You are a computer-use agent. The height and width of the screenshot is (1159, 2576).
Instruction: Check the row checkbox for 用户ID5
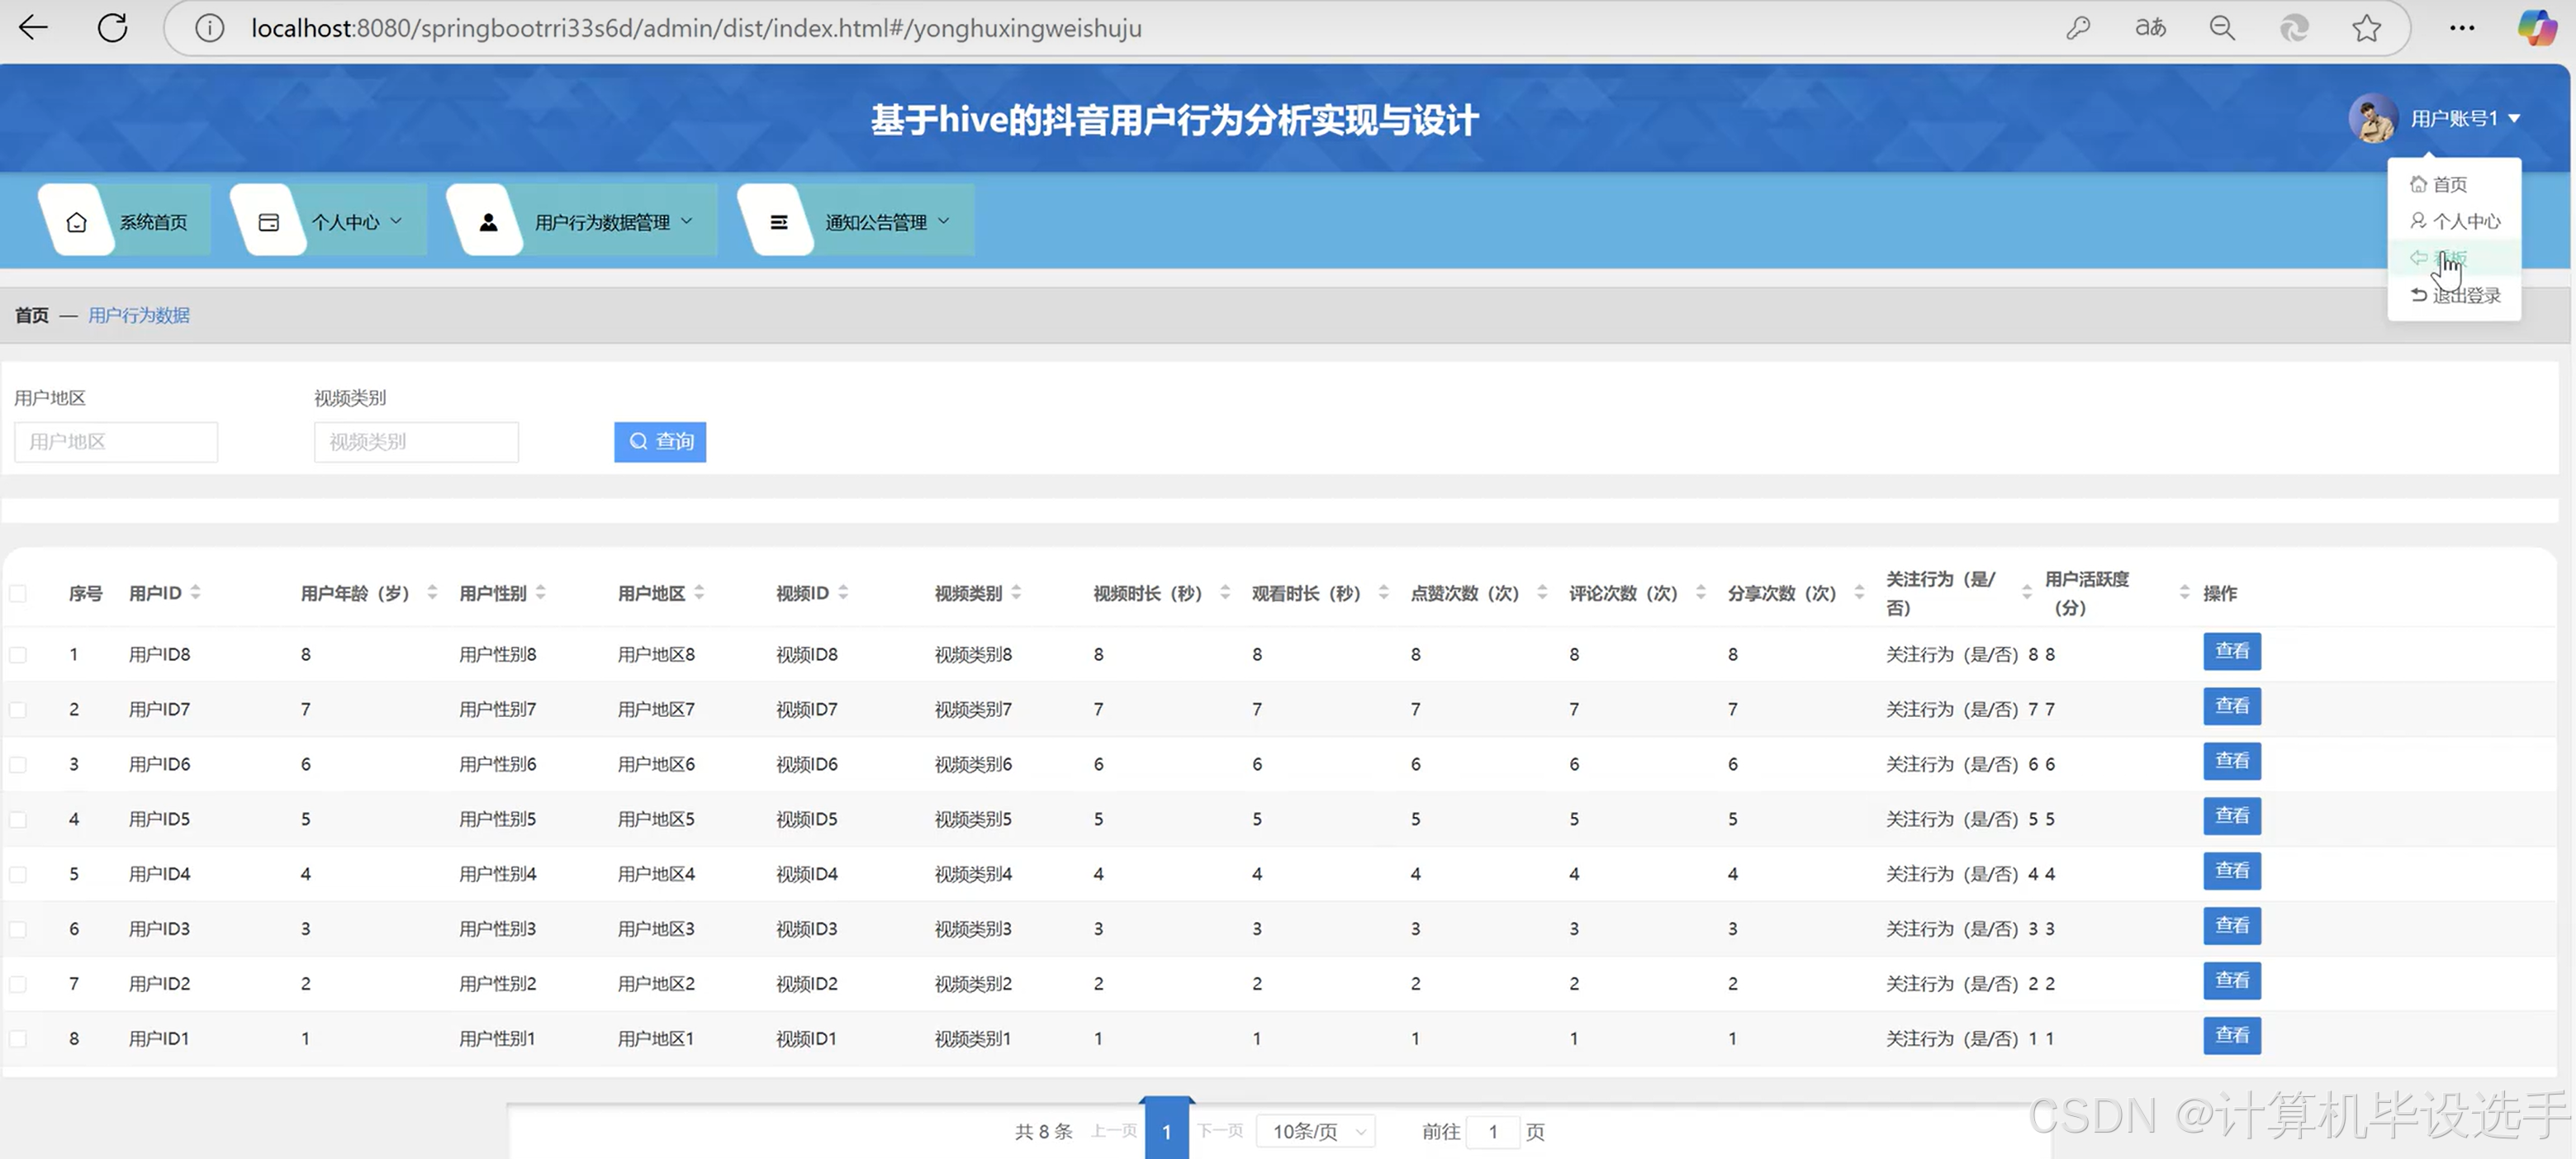(18, 820)
